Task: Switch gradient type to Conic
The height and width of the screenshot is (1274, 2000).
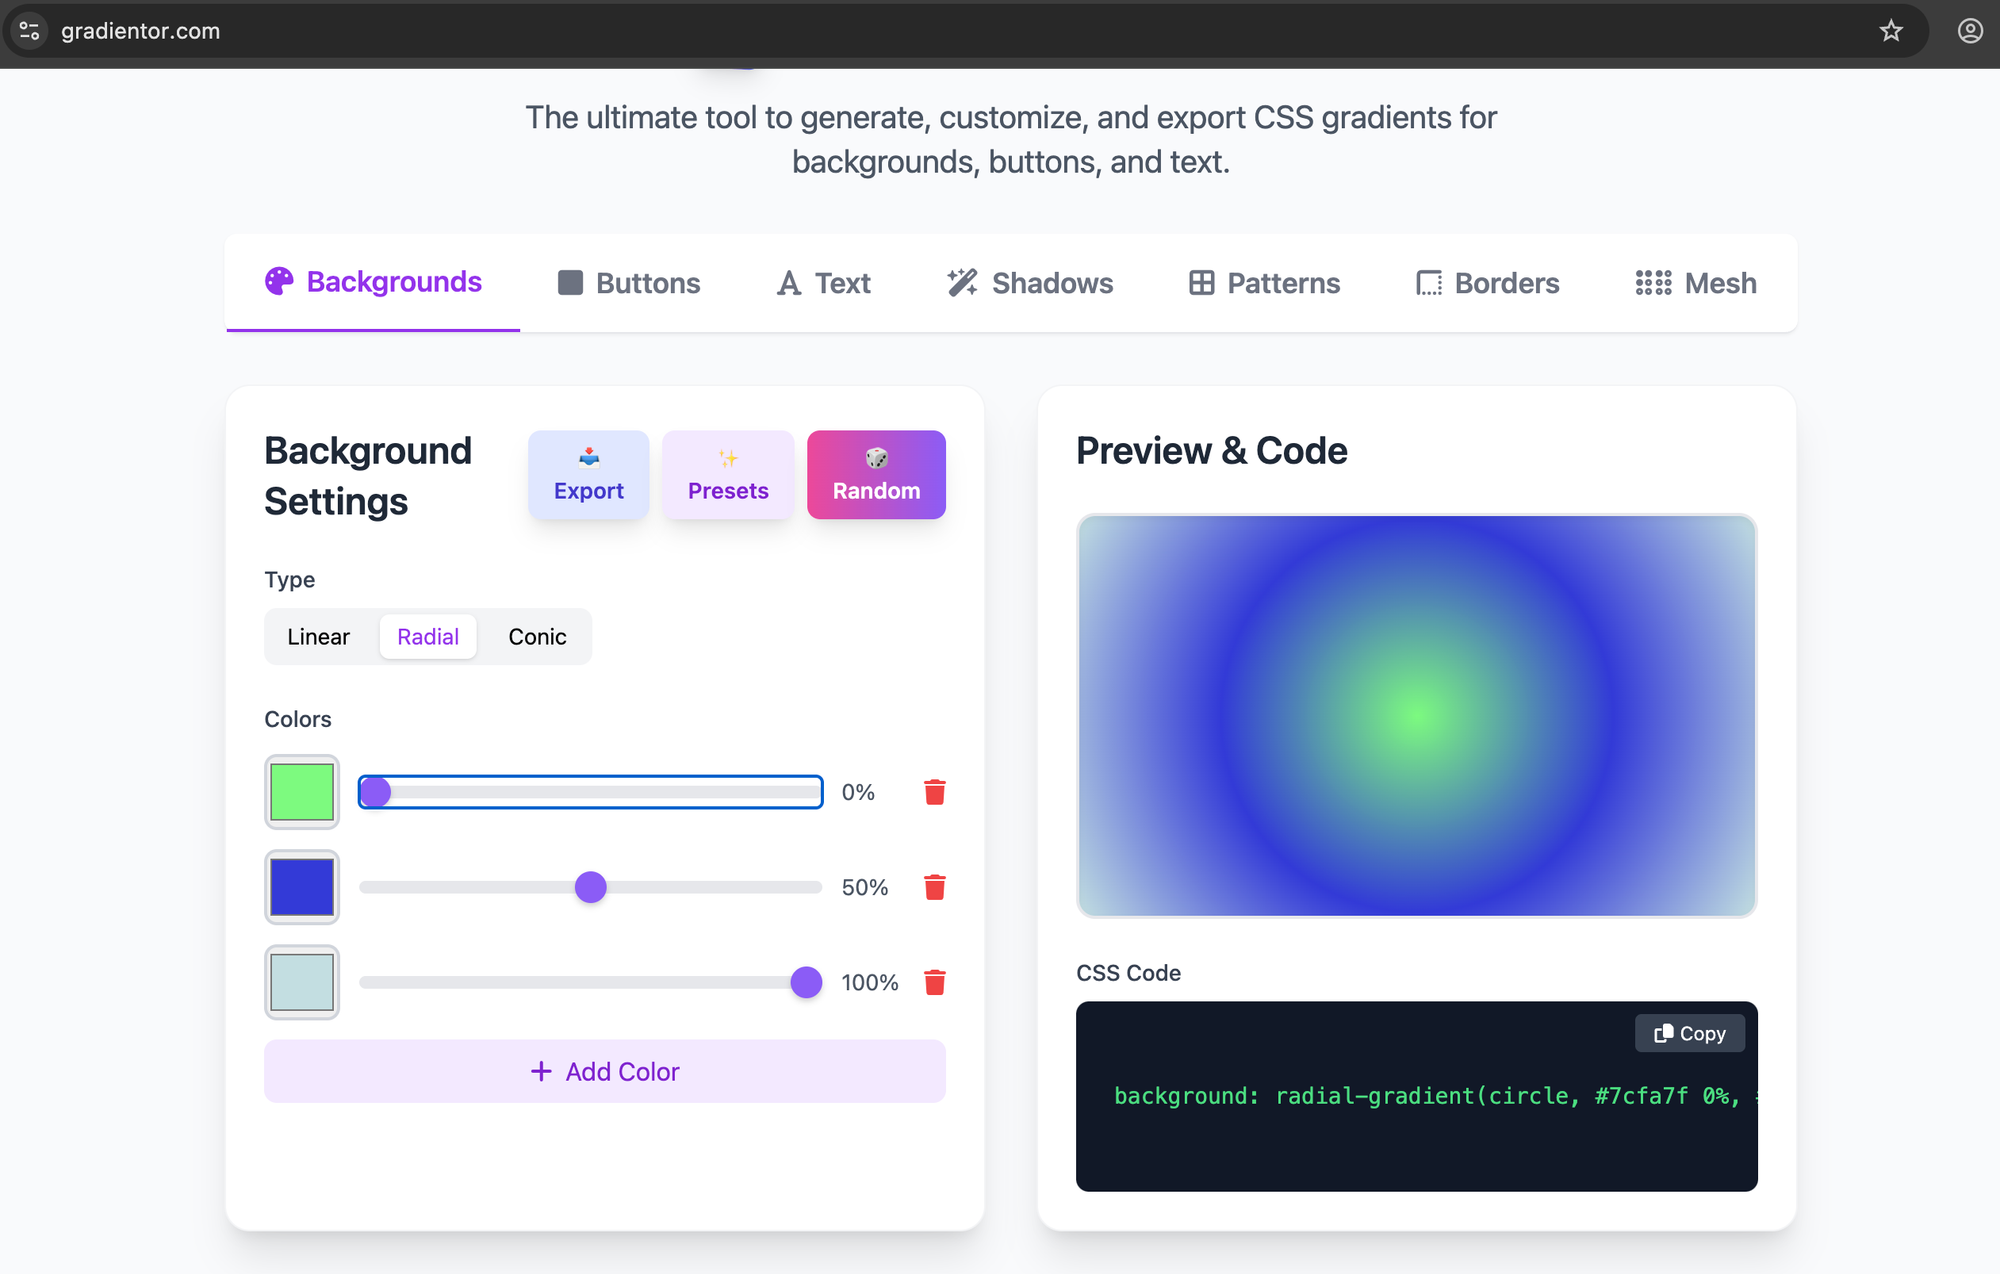Action: tap(537, 637)
